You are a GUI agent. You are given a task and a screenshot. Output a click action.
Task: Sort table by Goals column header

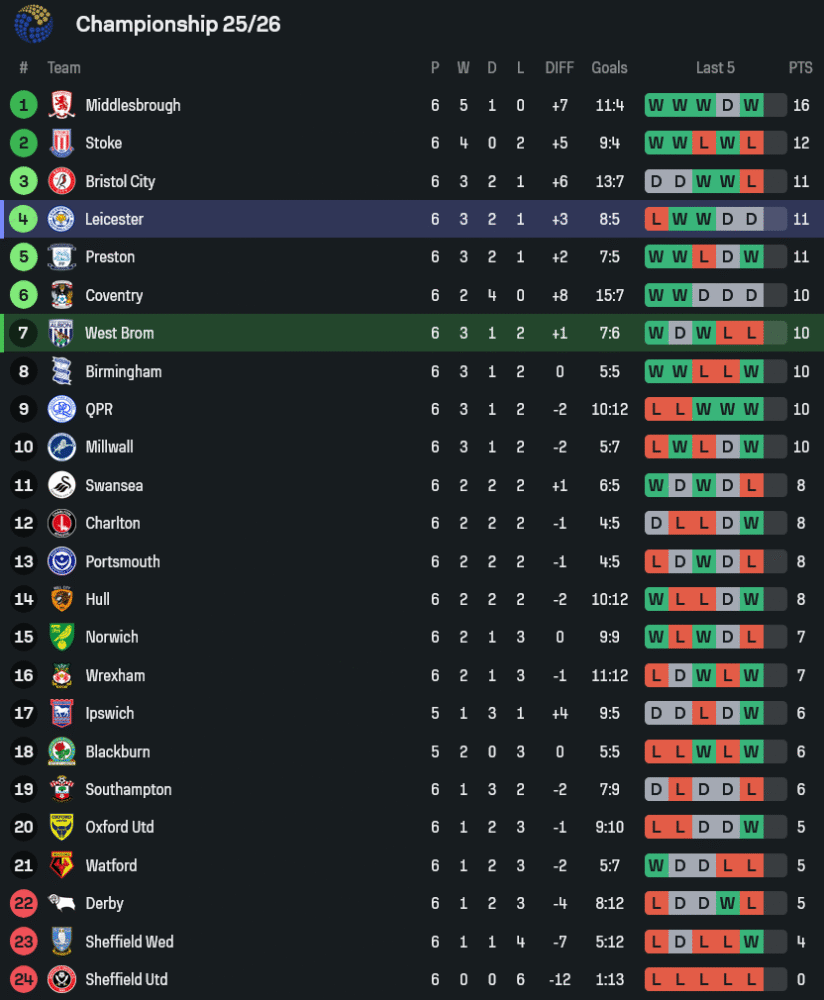click(x=609, y=68)
